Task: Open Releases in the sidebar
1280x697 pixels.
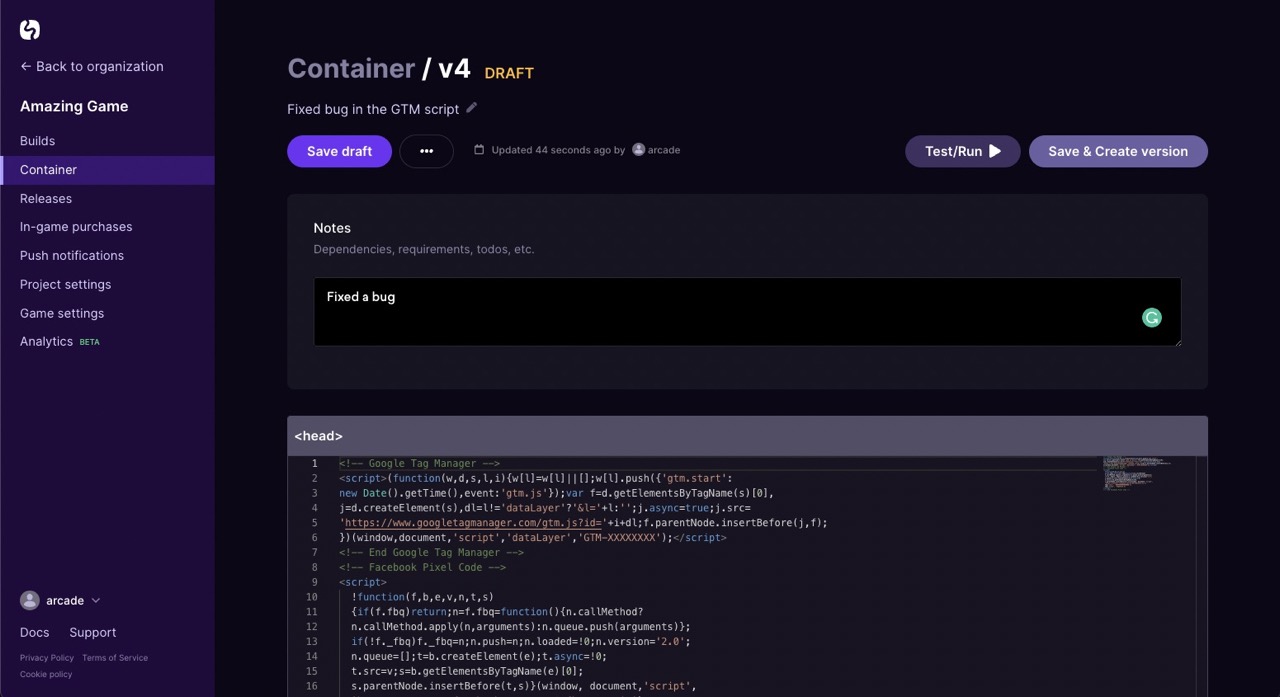Action: 46,198
